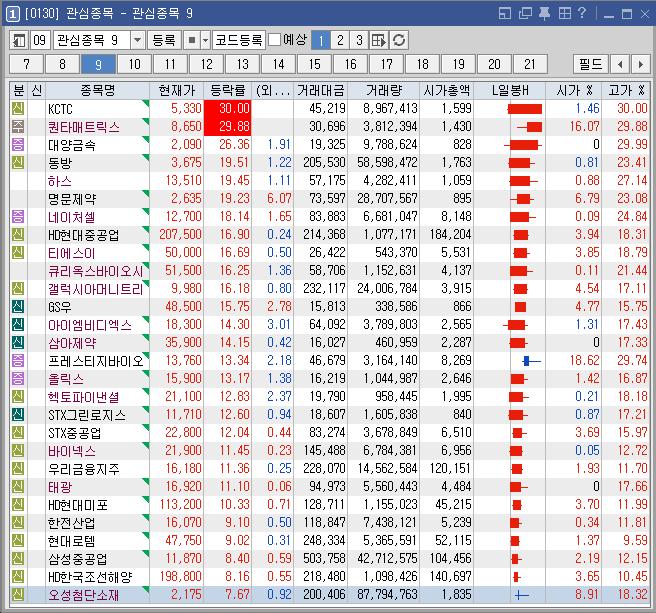Select the 올릭스 stock name
This screenshot has width=656, height=613.
pos(66,379)
